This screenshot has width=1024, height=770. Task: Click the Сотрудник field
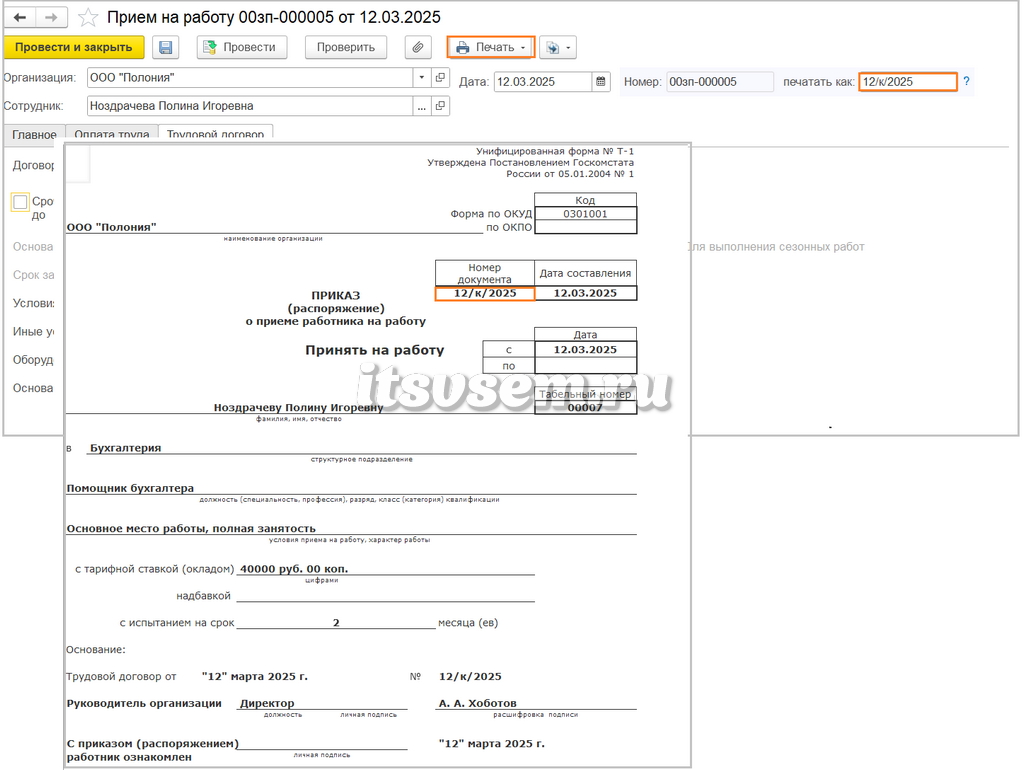click(x=250, y=106)
